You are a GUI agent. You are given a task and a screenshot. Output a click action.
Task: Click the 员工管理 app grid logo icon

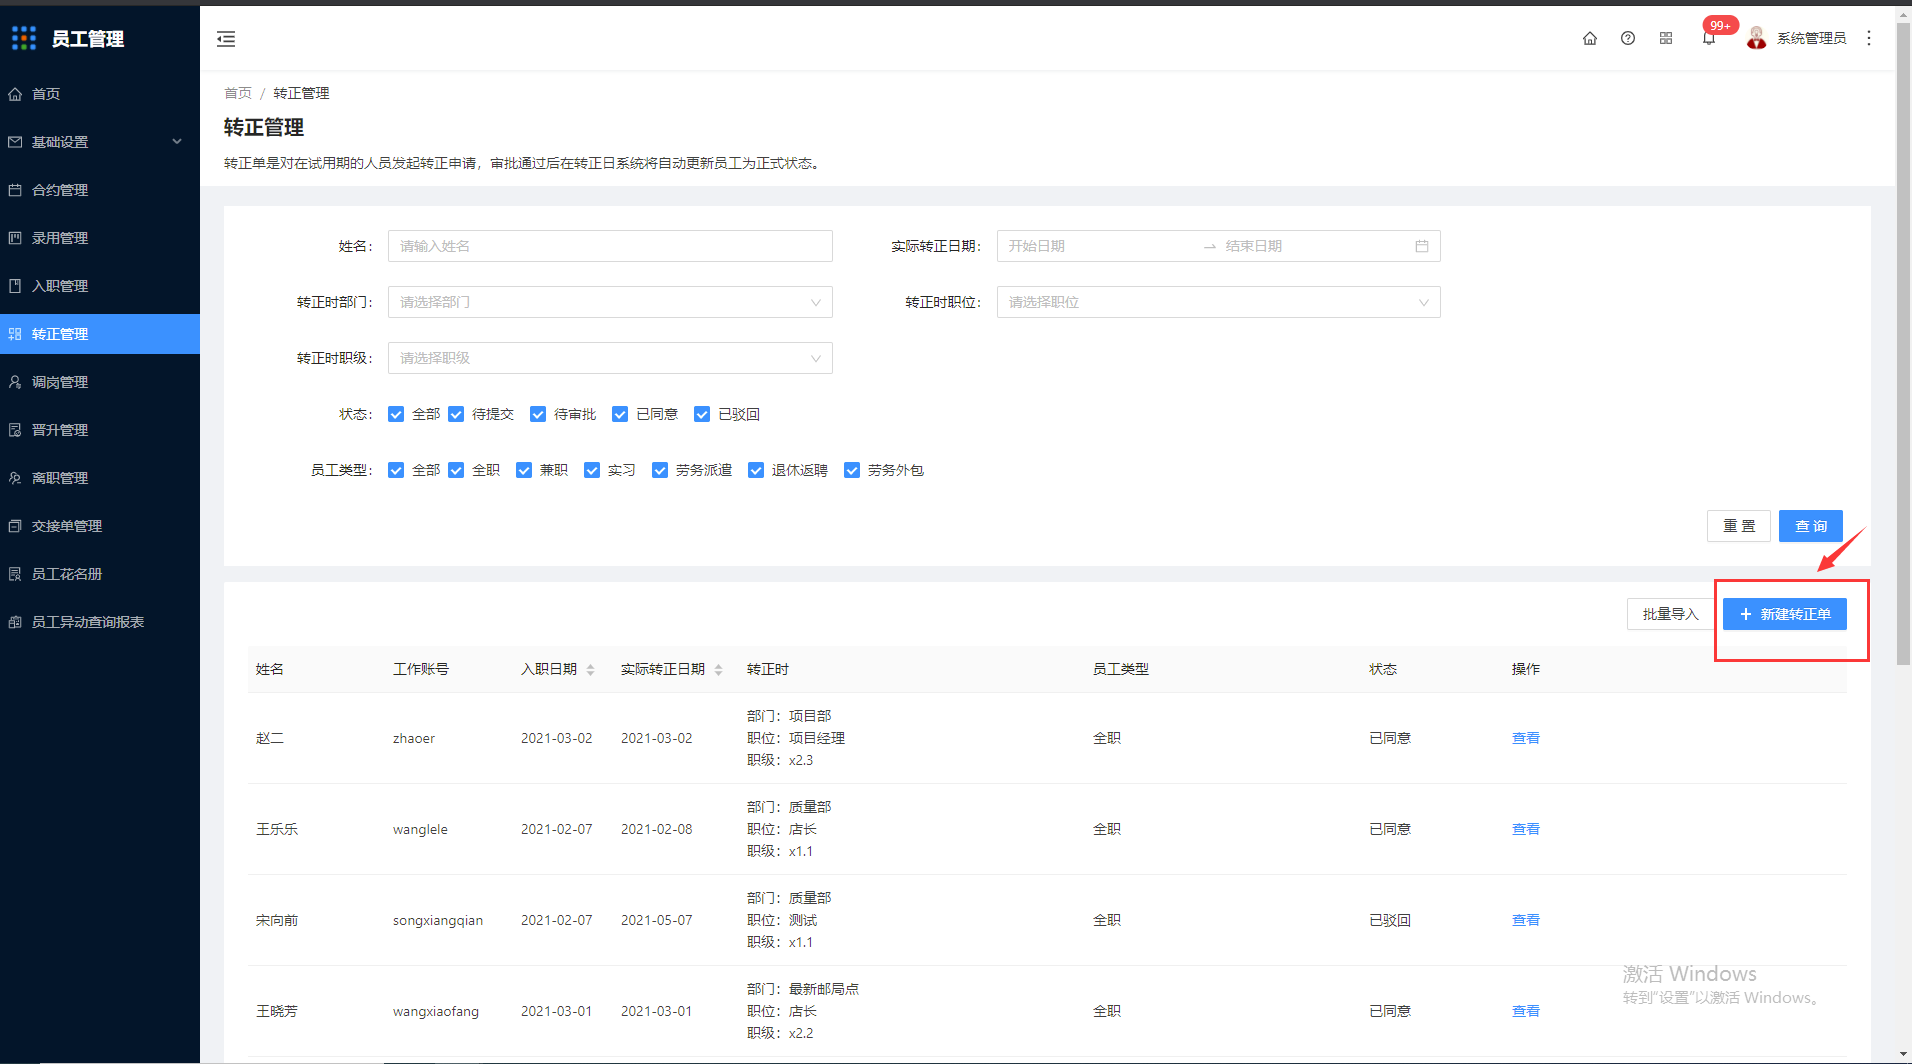pos(24,38)
